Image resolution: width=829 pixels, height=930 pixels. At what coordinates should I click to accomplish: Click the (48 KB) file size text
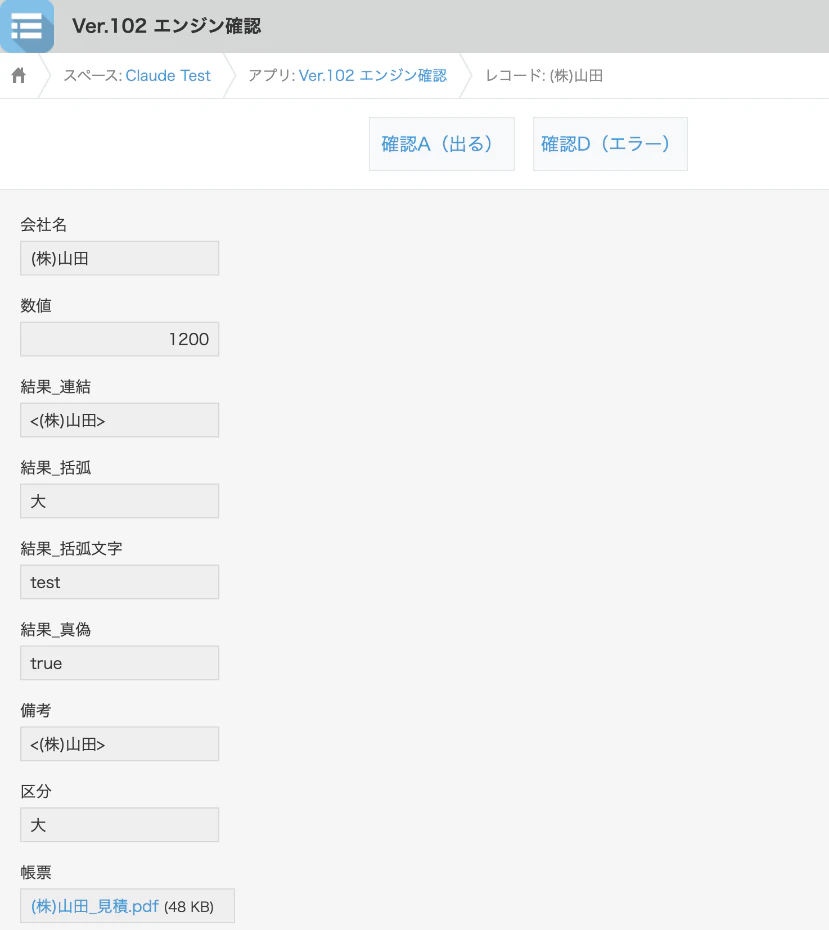coord(189,907)
